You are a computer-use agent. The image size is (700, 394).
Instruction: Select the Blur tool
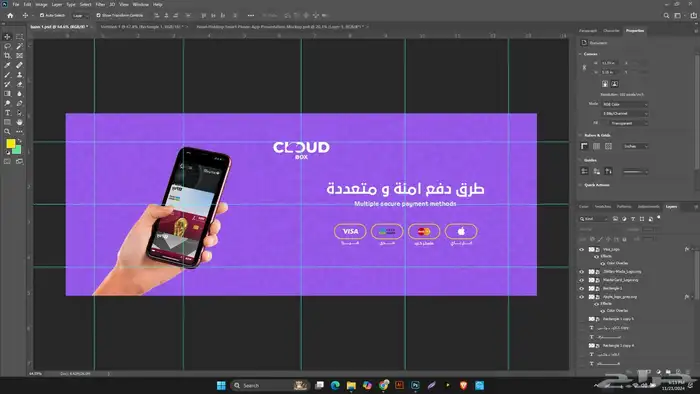(19, 94)
